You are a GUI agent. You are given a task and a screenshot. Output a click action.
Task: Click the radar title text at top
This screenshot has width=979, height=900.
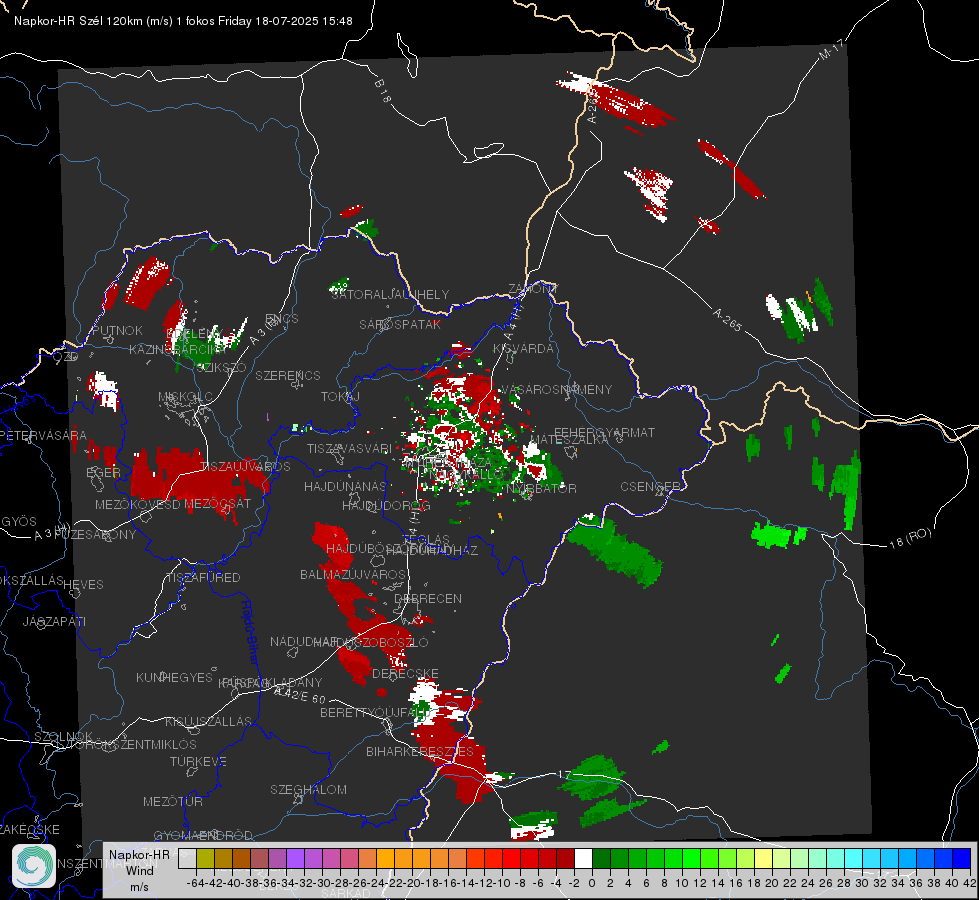pos(183,21)
